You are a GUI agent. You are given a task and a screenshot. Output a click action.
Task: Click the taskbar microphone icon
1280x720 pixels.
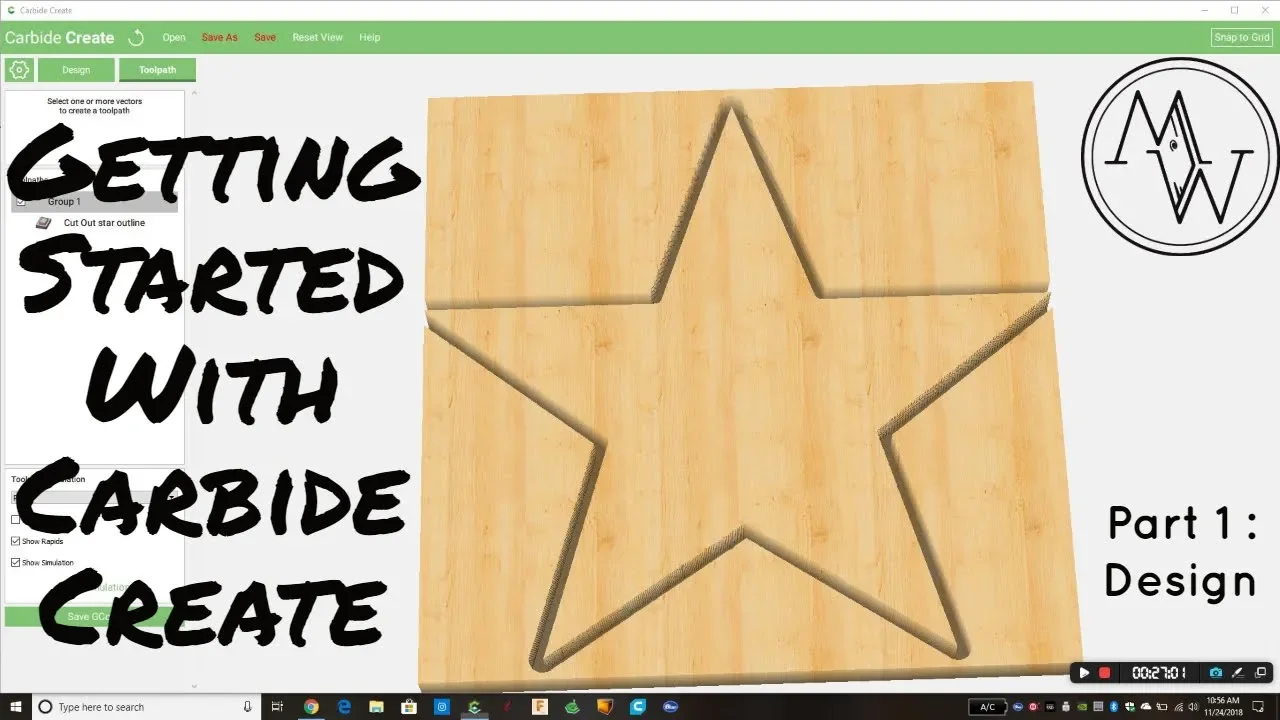point(248,707)
